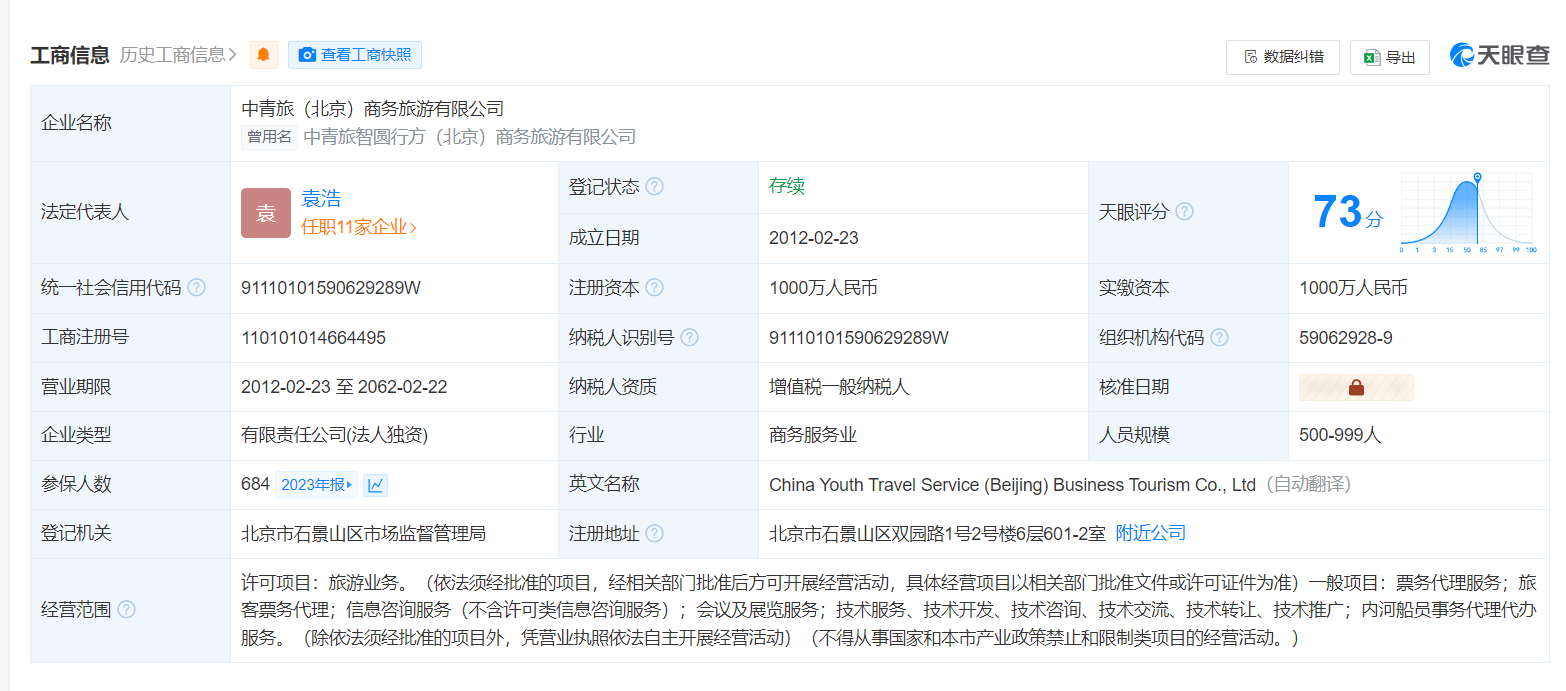Viewport: 1566px width, 691px height.
Task: Click help icon beside 经营范围
Action: (x=126, y=610)
